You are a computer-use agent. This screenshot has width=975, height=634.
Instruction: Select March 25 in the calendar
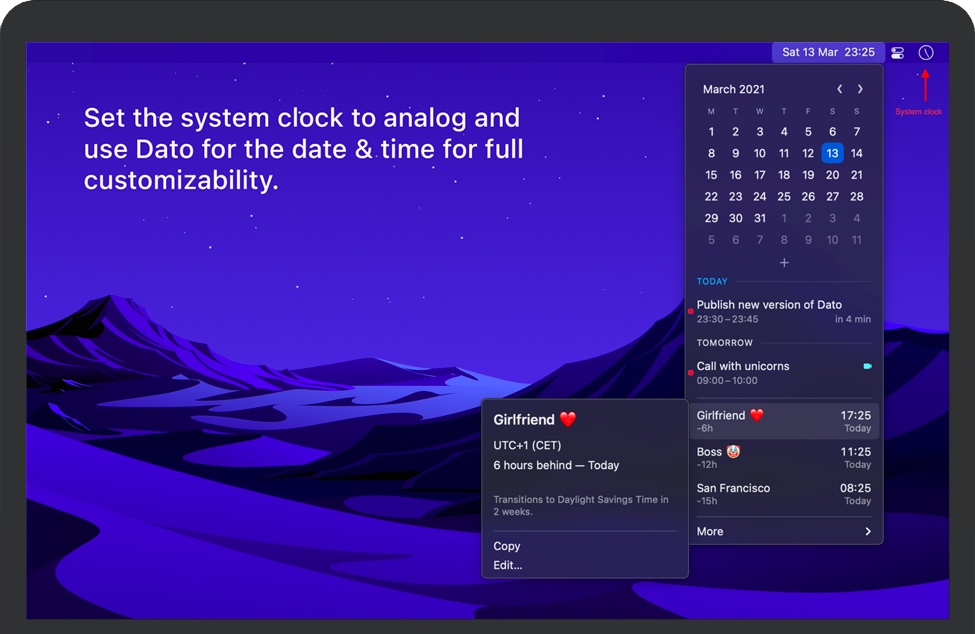coord(783,196)
